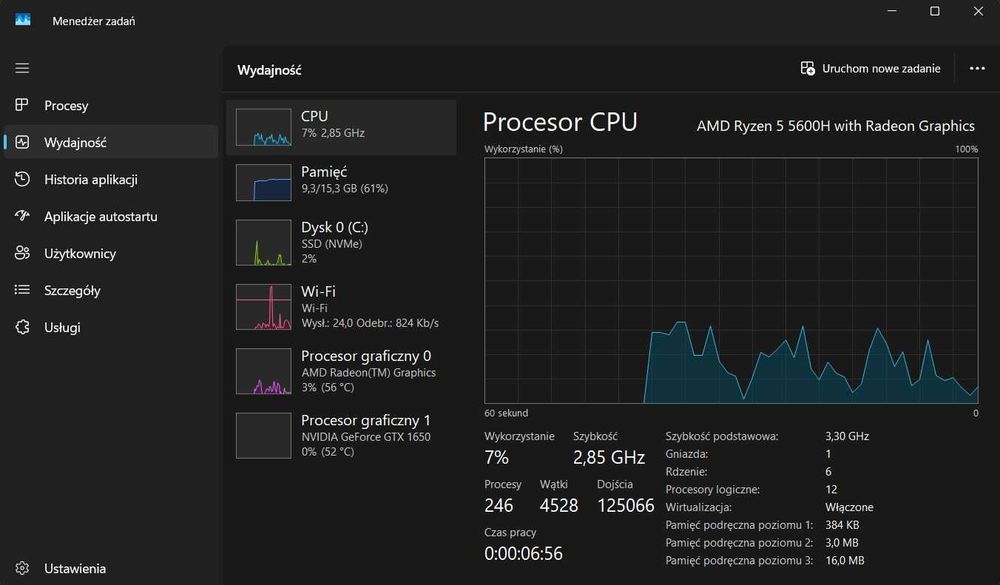1000x585 pixels.
Task: Click the Użytkownicy people icon
Action: click(22, 253)
